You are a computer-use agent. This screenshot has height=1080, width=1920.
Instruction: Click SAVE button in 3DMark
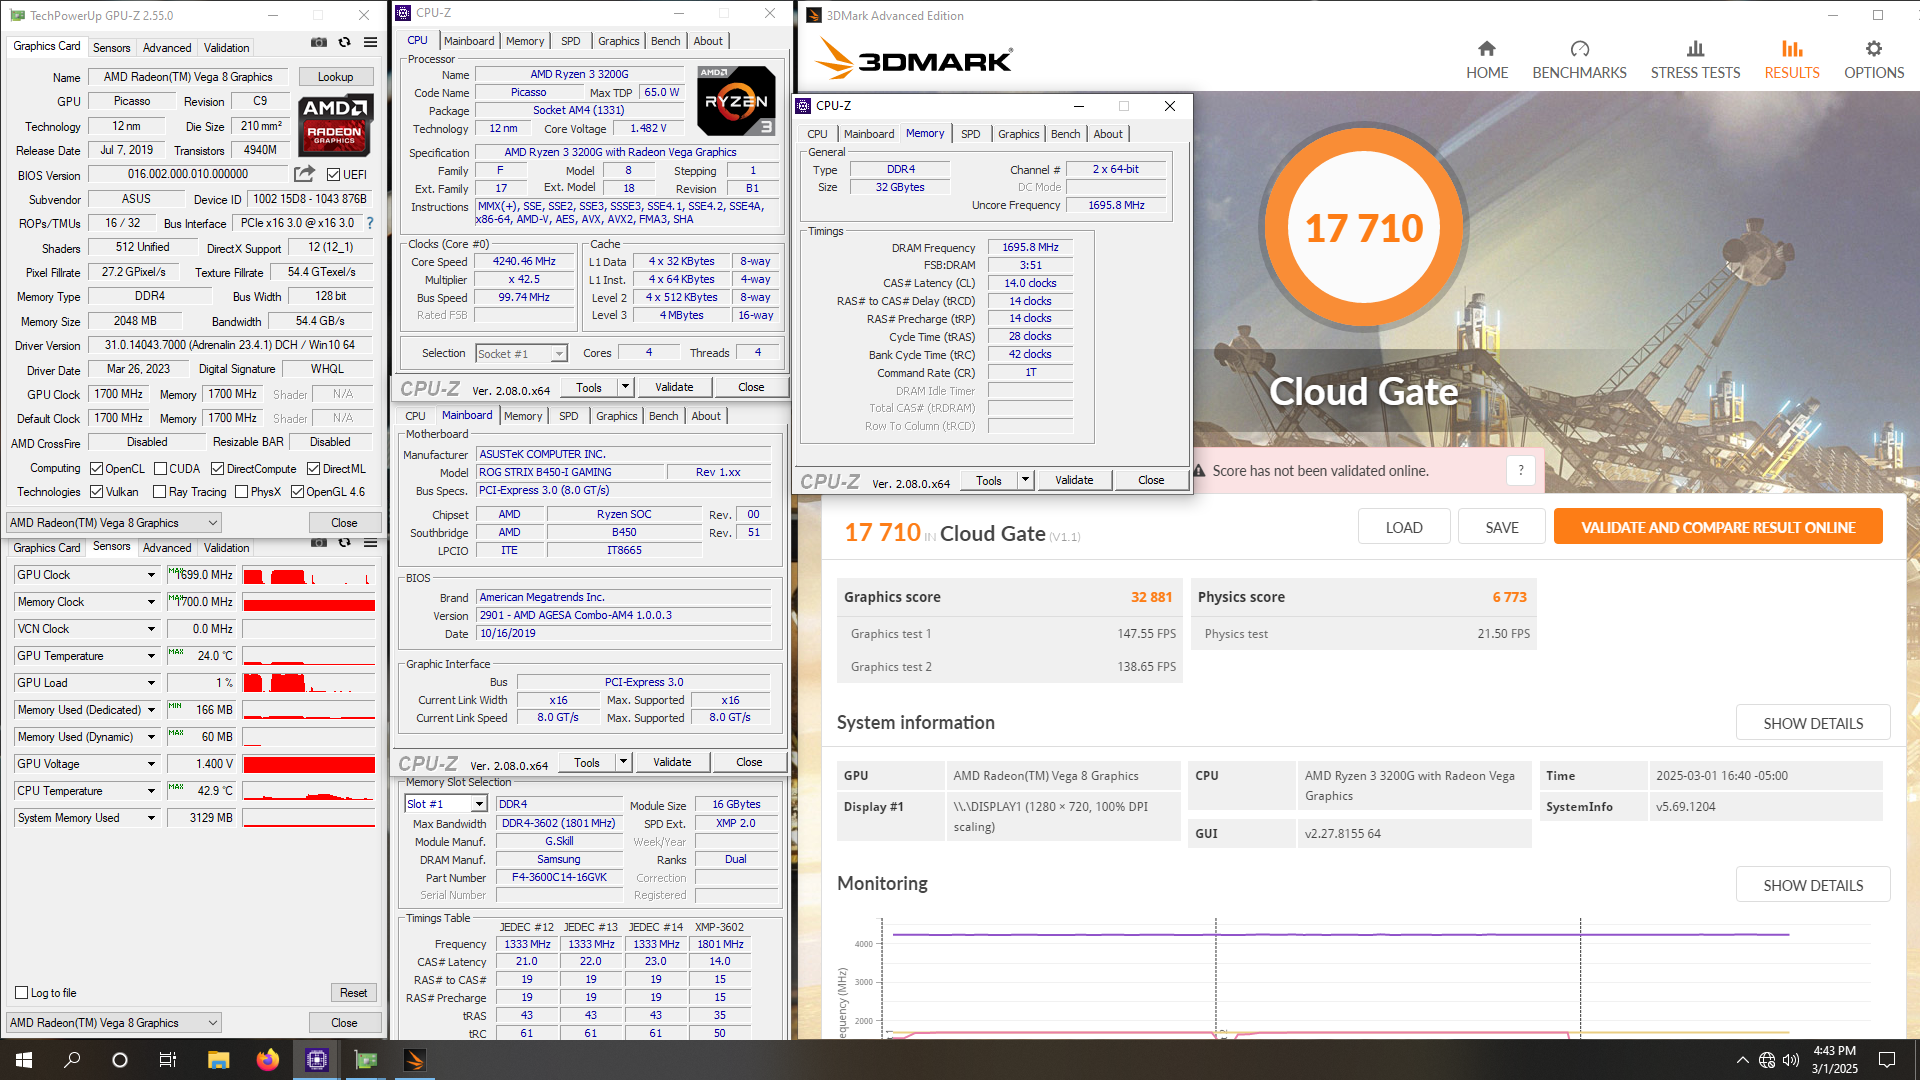pos(1501,527)
